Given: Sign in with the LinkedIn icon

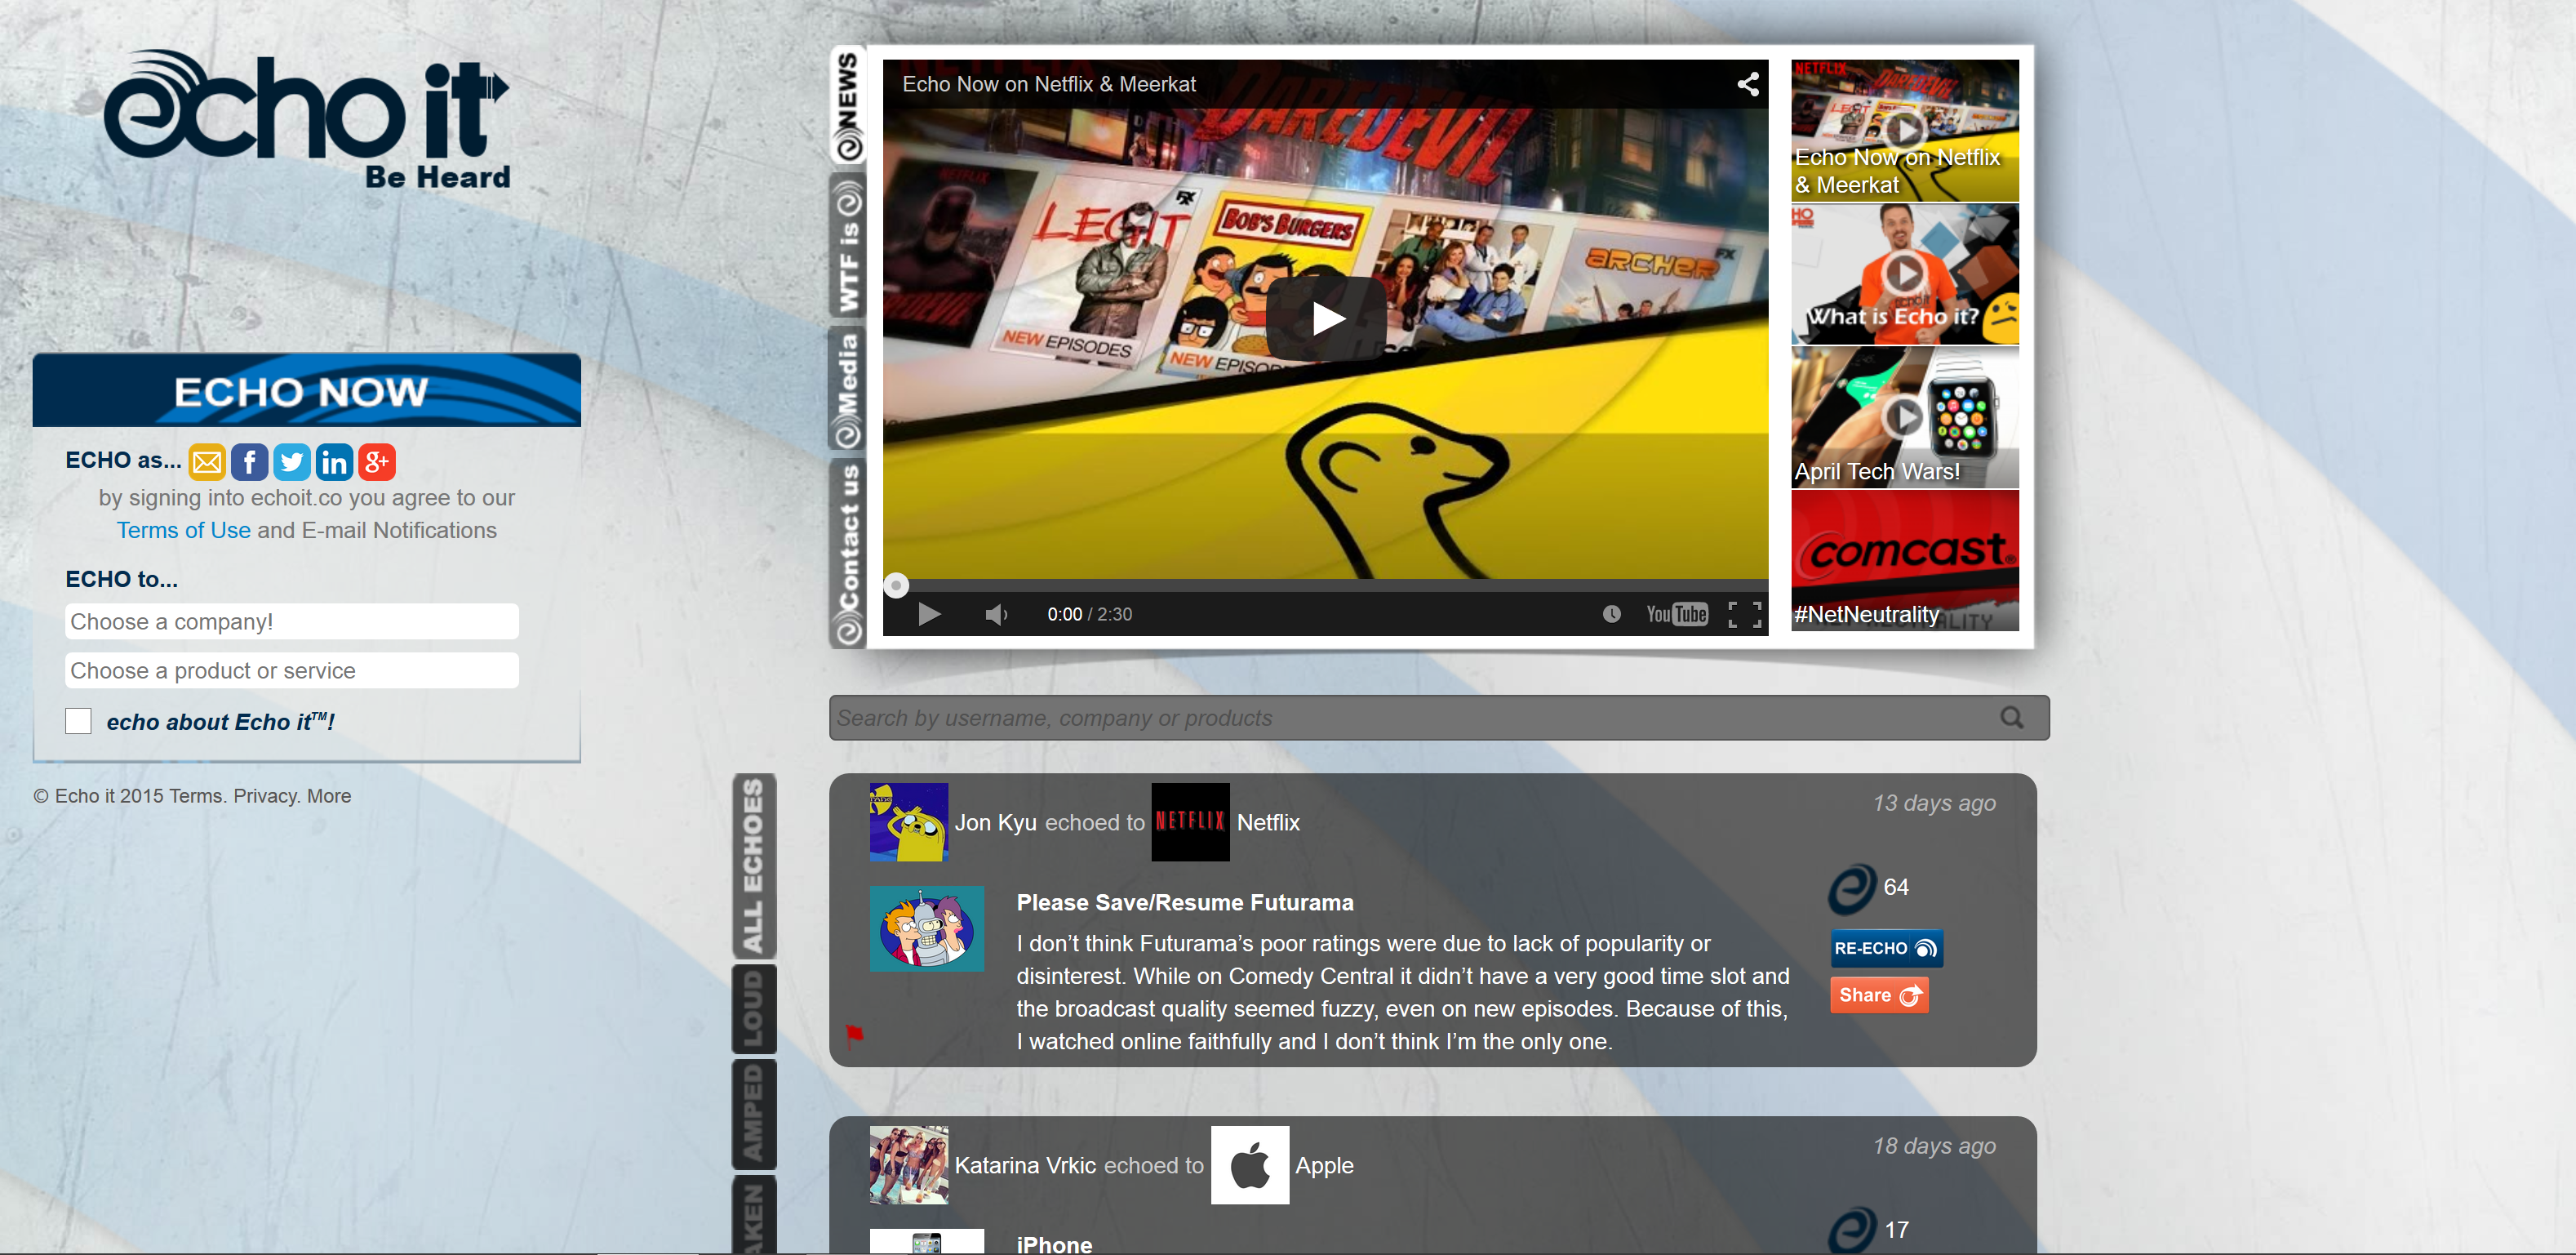Looking at the screenshot, I should coord(334,462).
